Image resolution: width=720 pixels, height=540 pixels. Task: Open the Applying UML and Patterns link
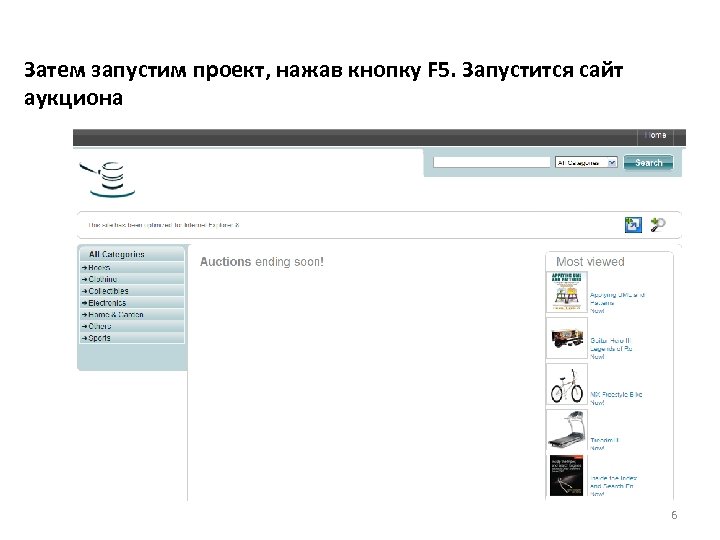click(x=617, y=299)
